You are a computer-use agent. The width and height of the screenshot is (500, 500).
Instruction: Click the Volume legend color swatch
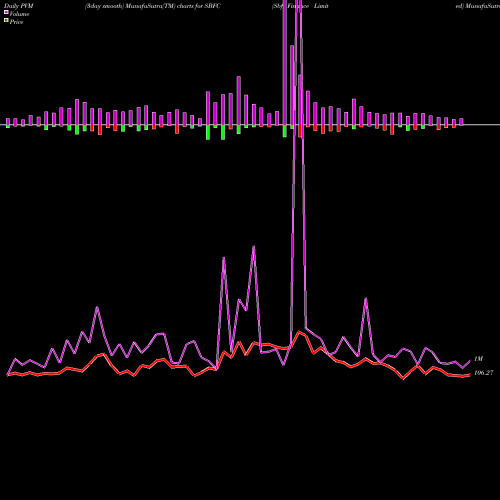[6, 12]
